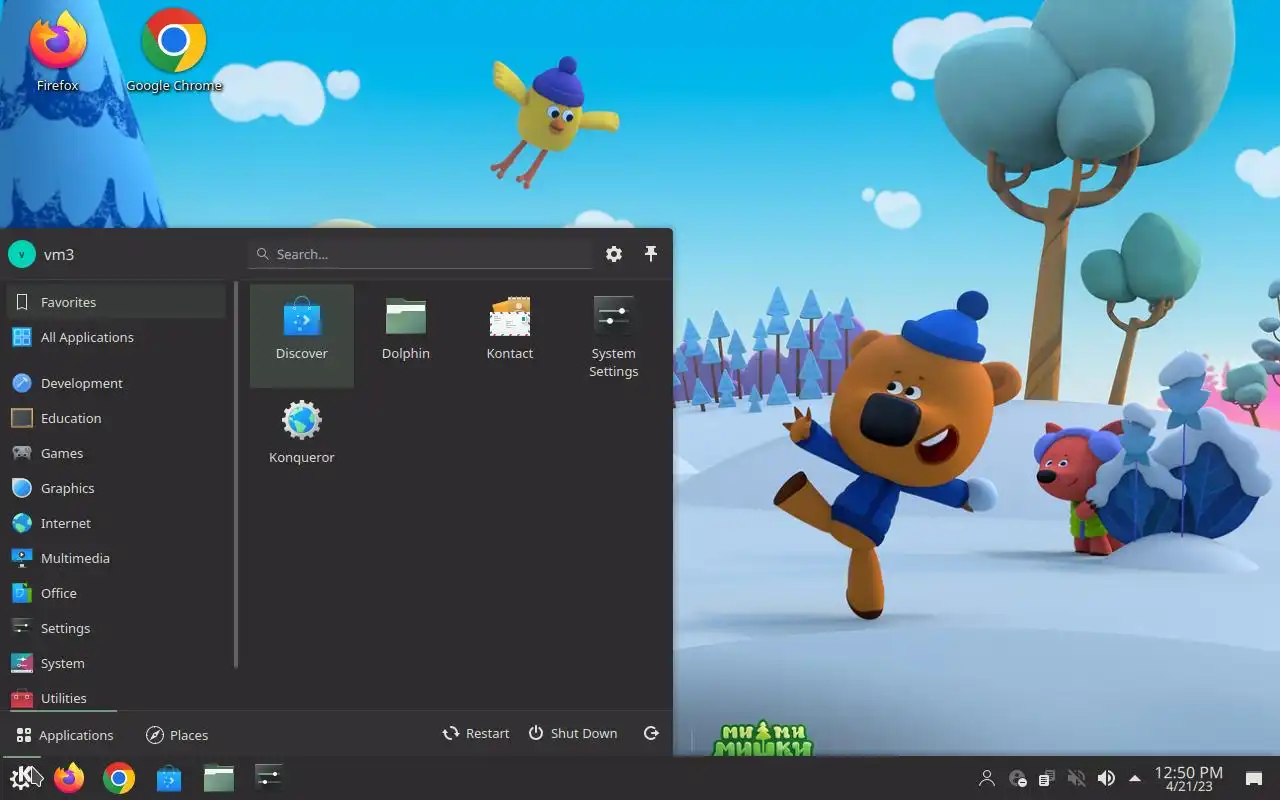
Task: Pin the application launcher open
Action: point(651,254)
